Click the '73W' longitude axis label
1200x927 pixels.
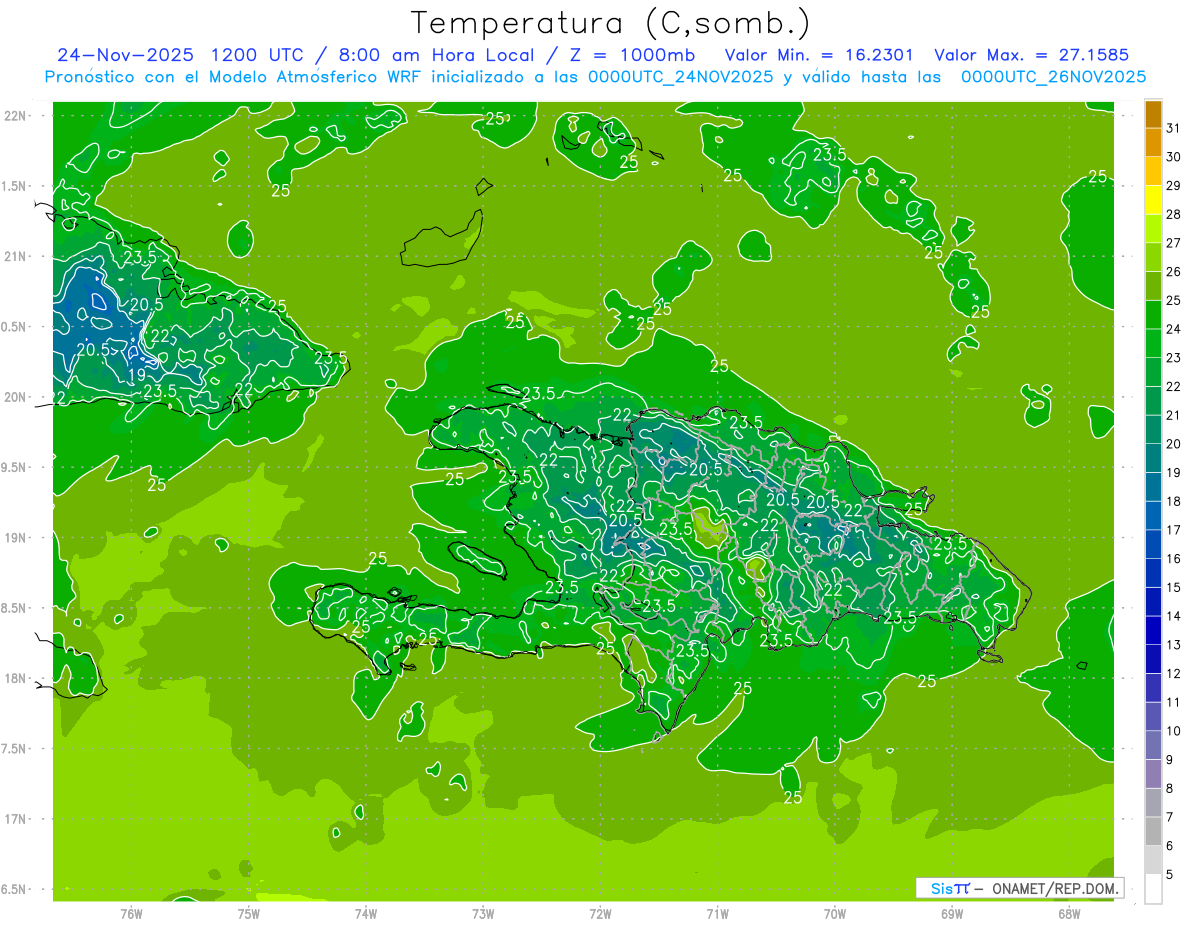pos(483,914)
